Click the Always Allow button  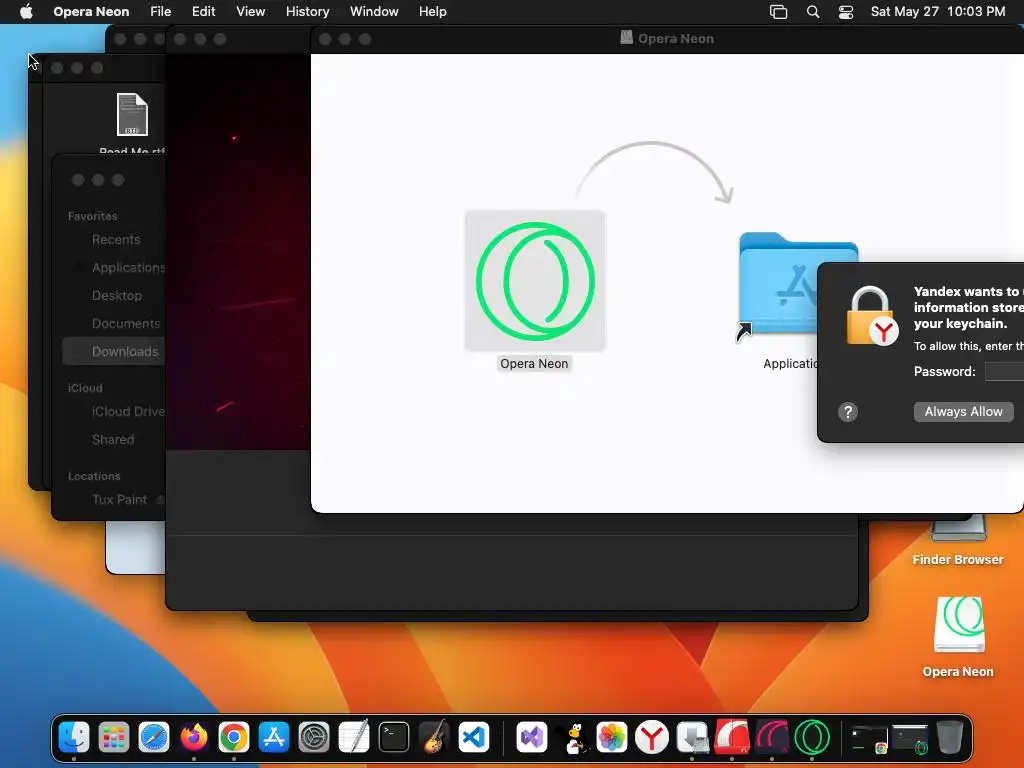pyautogui.click(x=963, y=411)
